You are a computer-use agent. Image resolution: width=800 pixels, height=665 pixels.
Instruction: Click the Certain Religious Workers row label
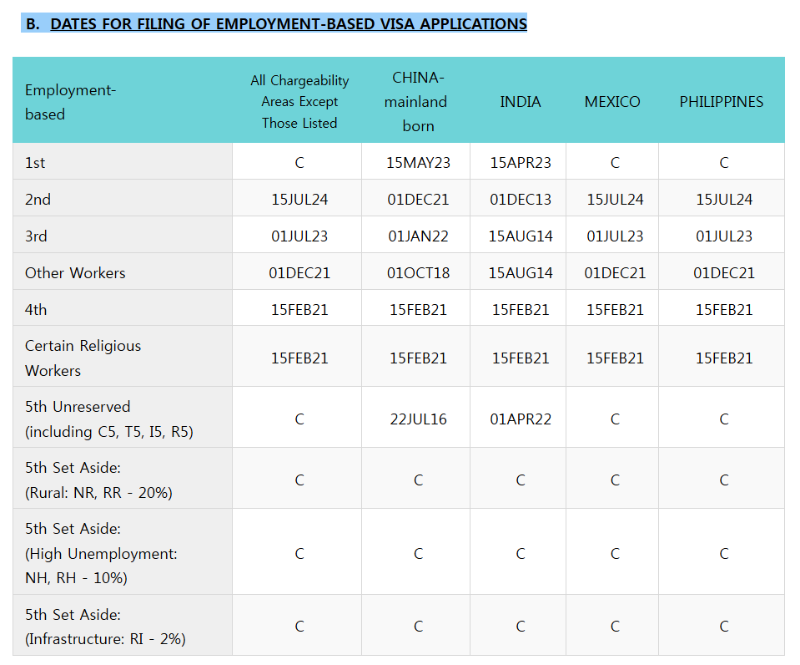pyautogui.click(x=83, y=358)
